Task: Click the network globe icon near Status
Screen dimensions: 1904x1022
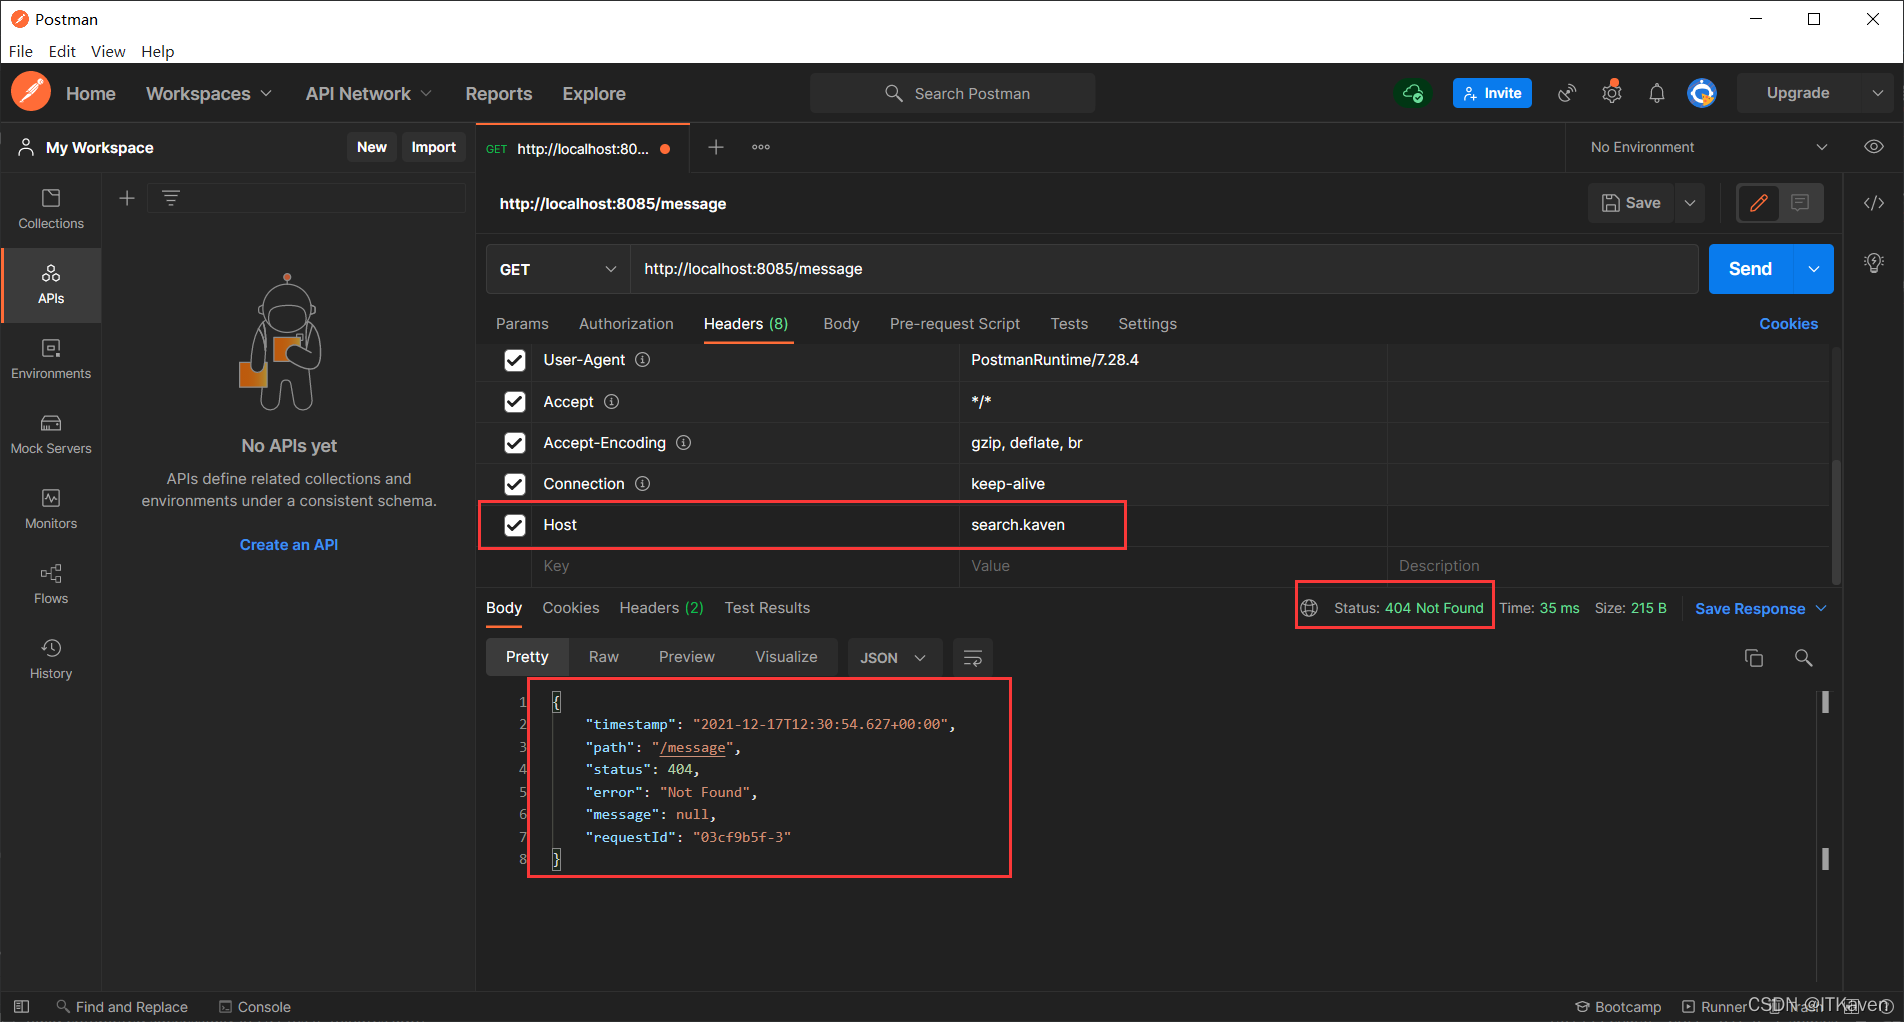Action: point(1309,608)
